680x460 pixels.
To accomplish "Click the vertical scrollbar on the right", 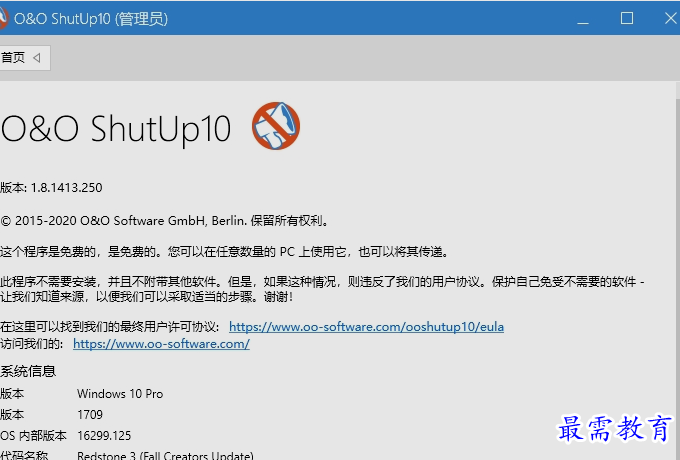I will [677, 269].
